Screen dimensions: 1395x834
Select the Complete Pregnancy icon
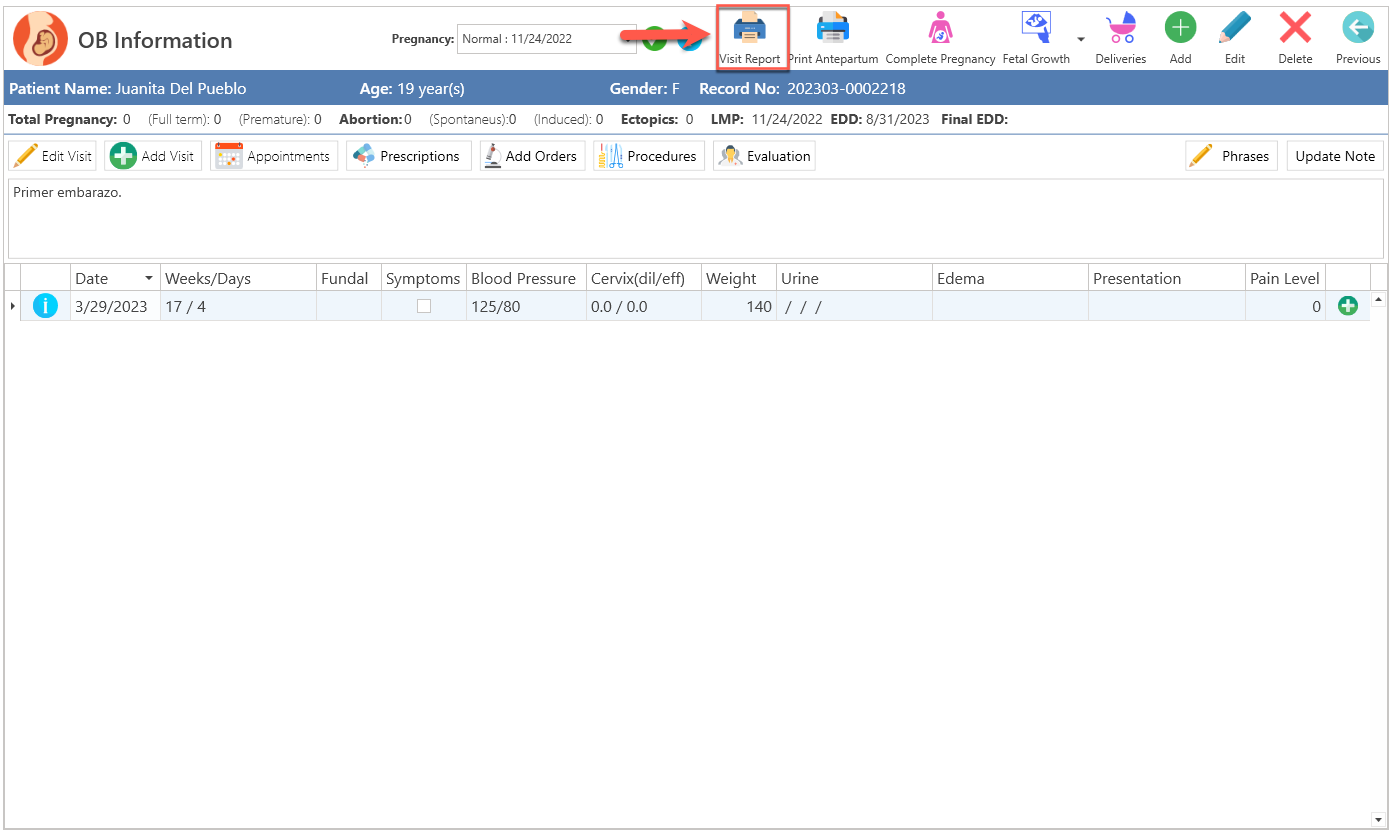pyautogui.click(x=940, y=29)
